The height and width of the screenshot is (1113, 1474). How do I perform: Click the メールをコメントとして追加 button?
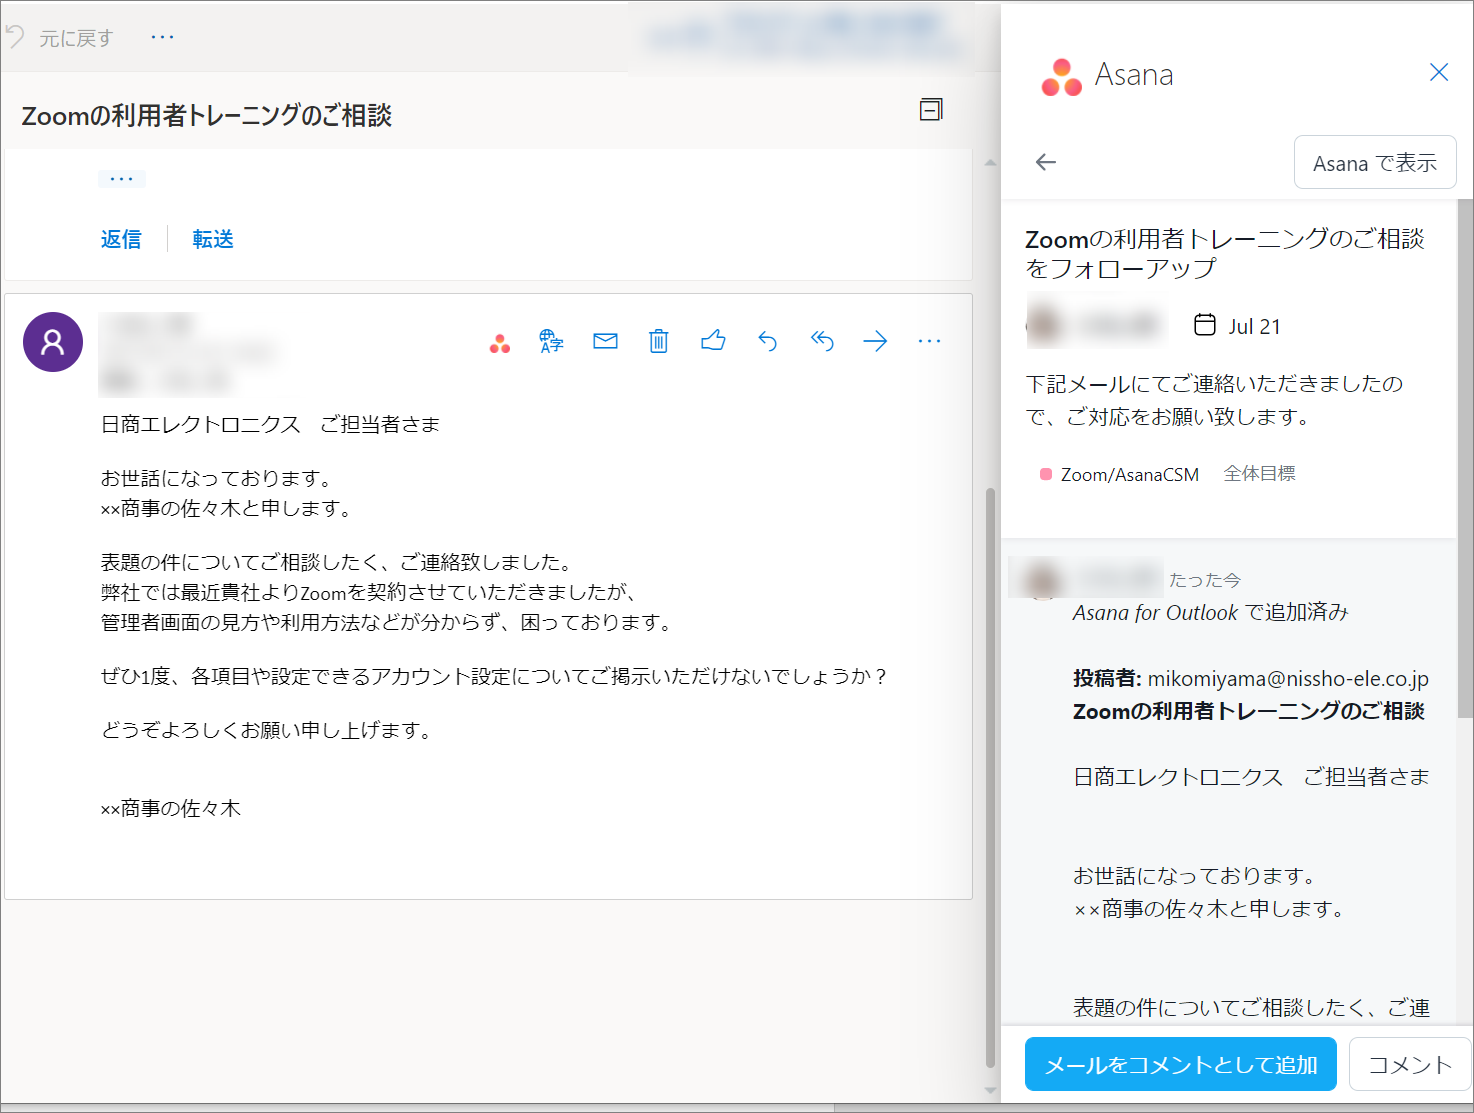tap(1181, 1065)
